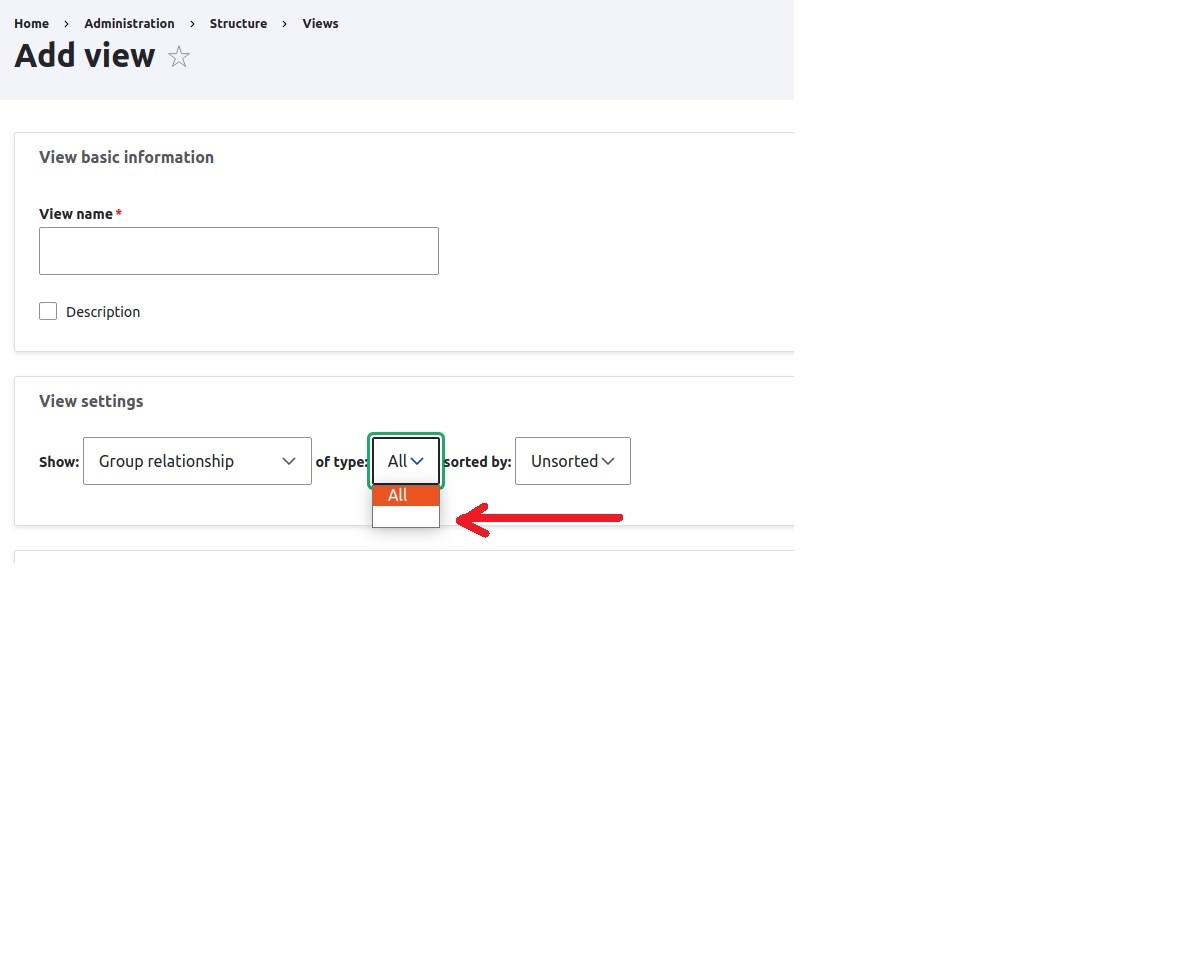Open the sorted by dropdown showing Unsorted
1187x979 pixels.
coord(572,461)
